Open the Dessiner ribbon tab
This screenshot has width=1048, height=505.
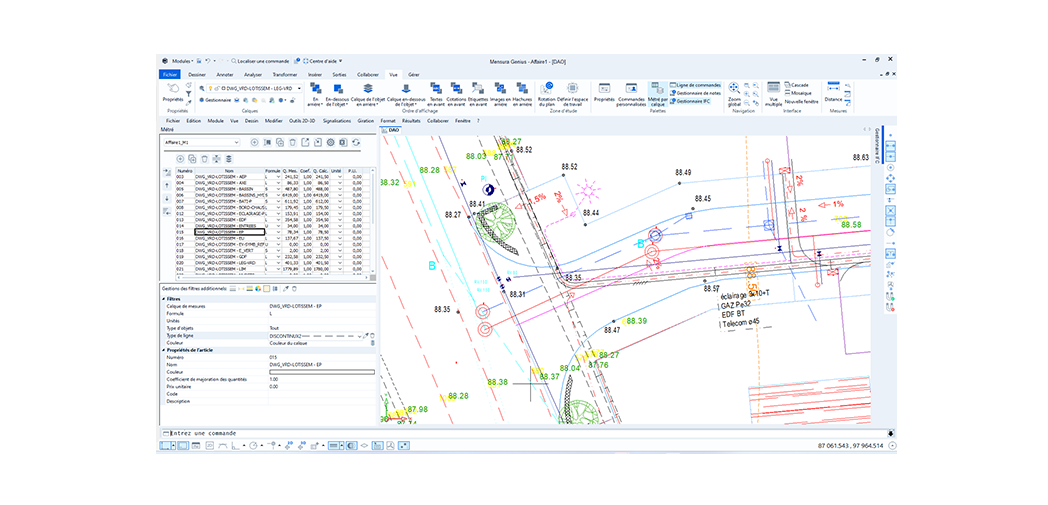tap(197, 75)
